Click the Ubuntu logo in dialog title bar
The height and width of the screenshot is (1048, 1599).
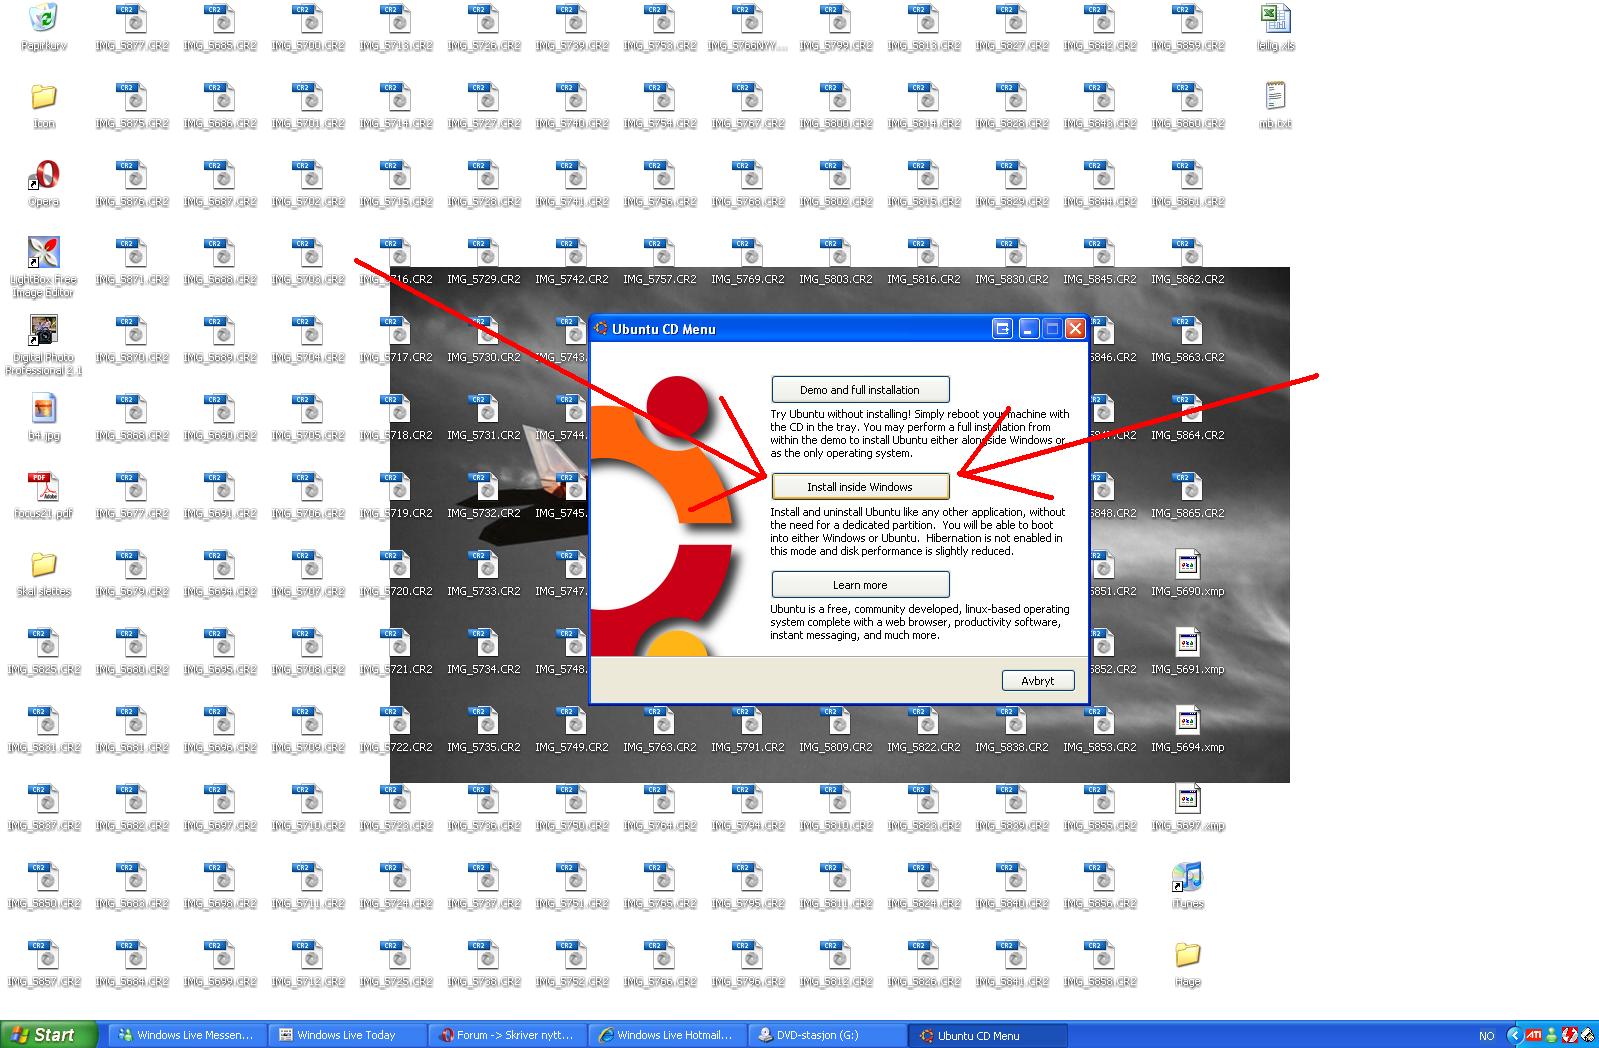602,329
